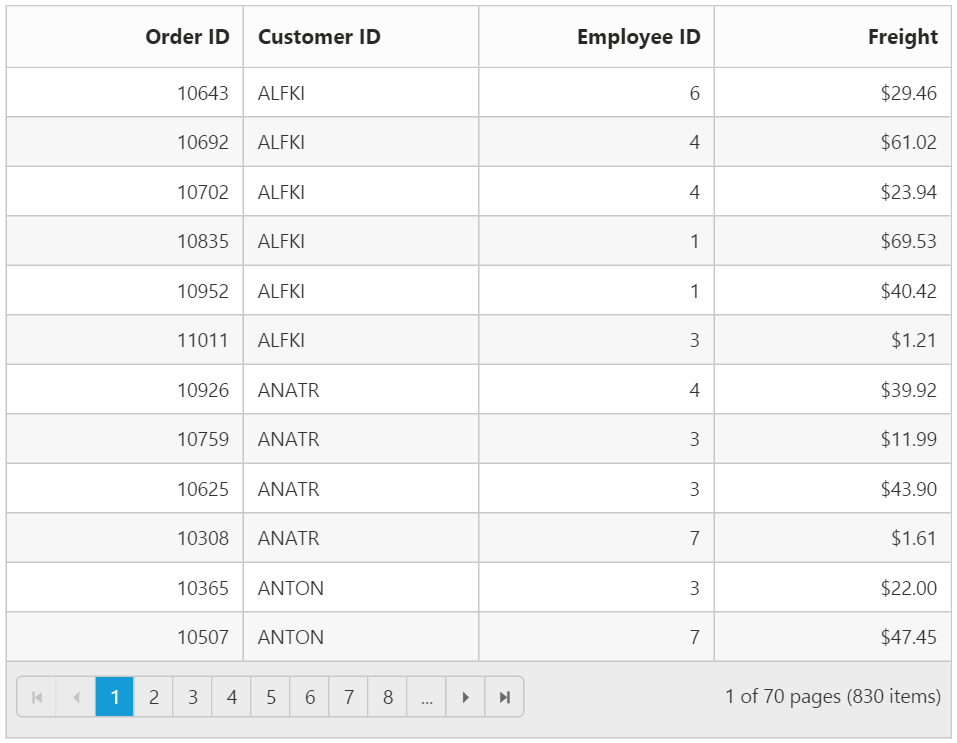Viewport: 957px width, 743px height.
Task: Select page 3 of the grid
Action: [x=193, y=697]
